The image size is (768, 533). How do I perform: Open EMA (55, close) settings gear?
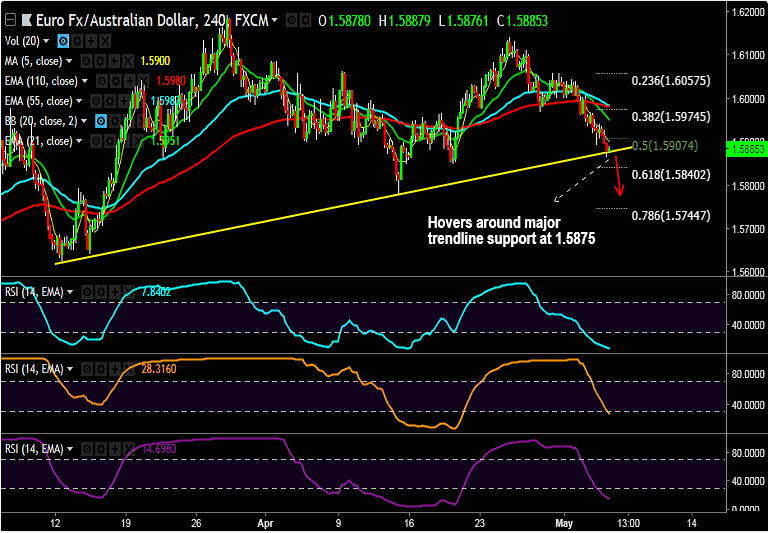110,101
